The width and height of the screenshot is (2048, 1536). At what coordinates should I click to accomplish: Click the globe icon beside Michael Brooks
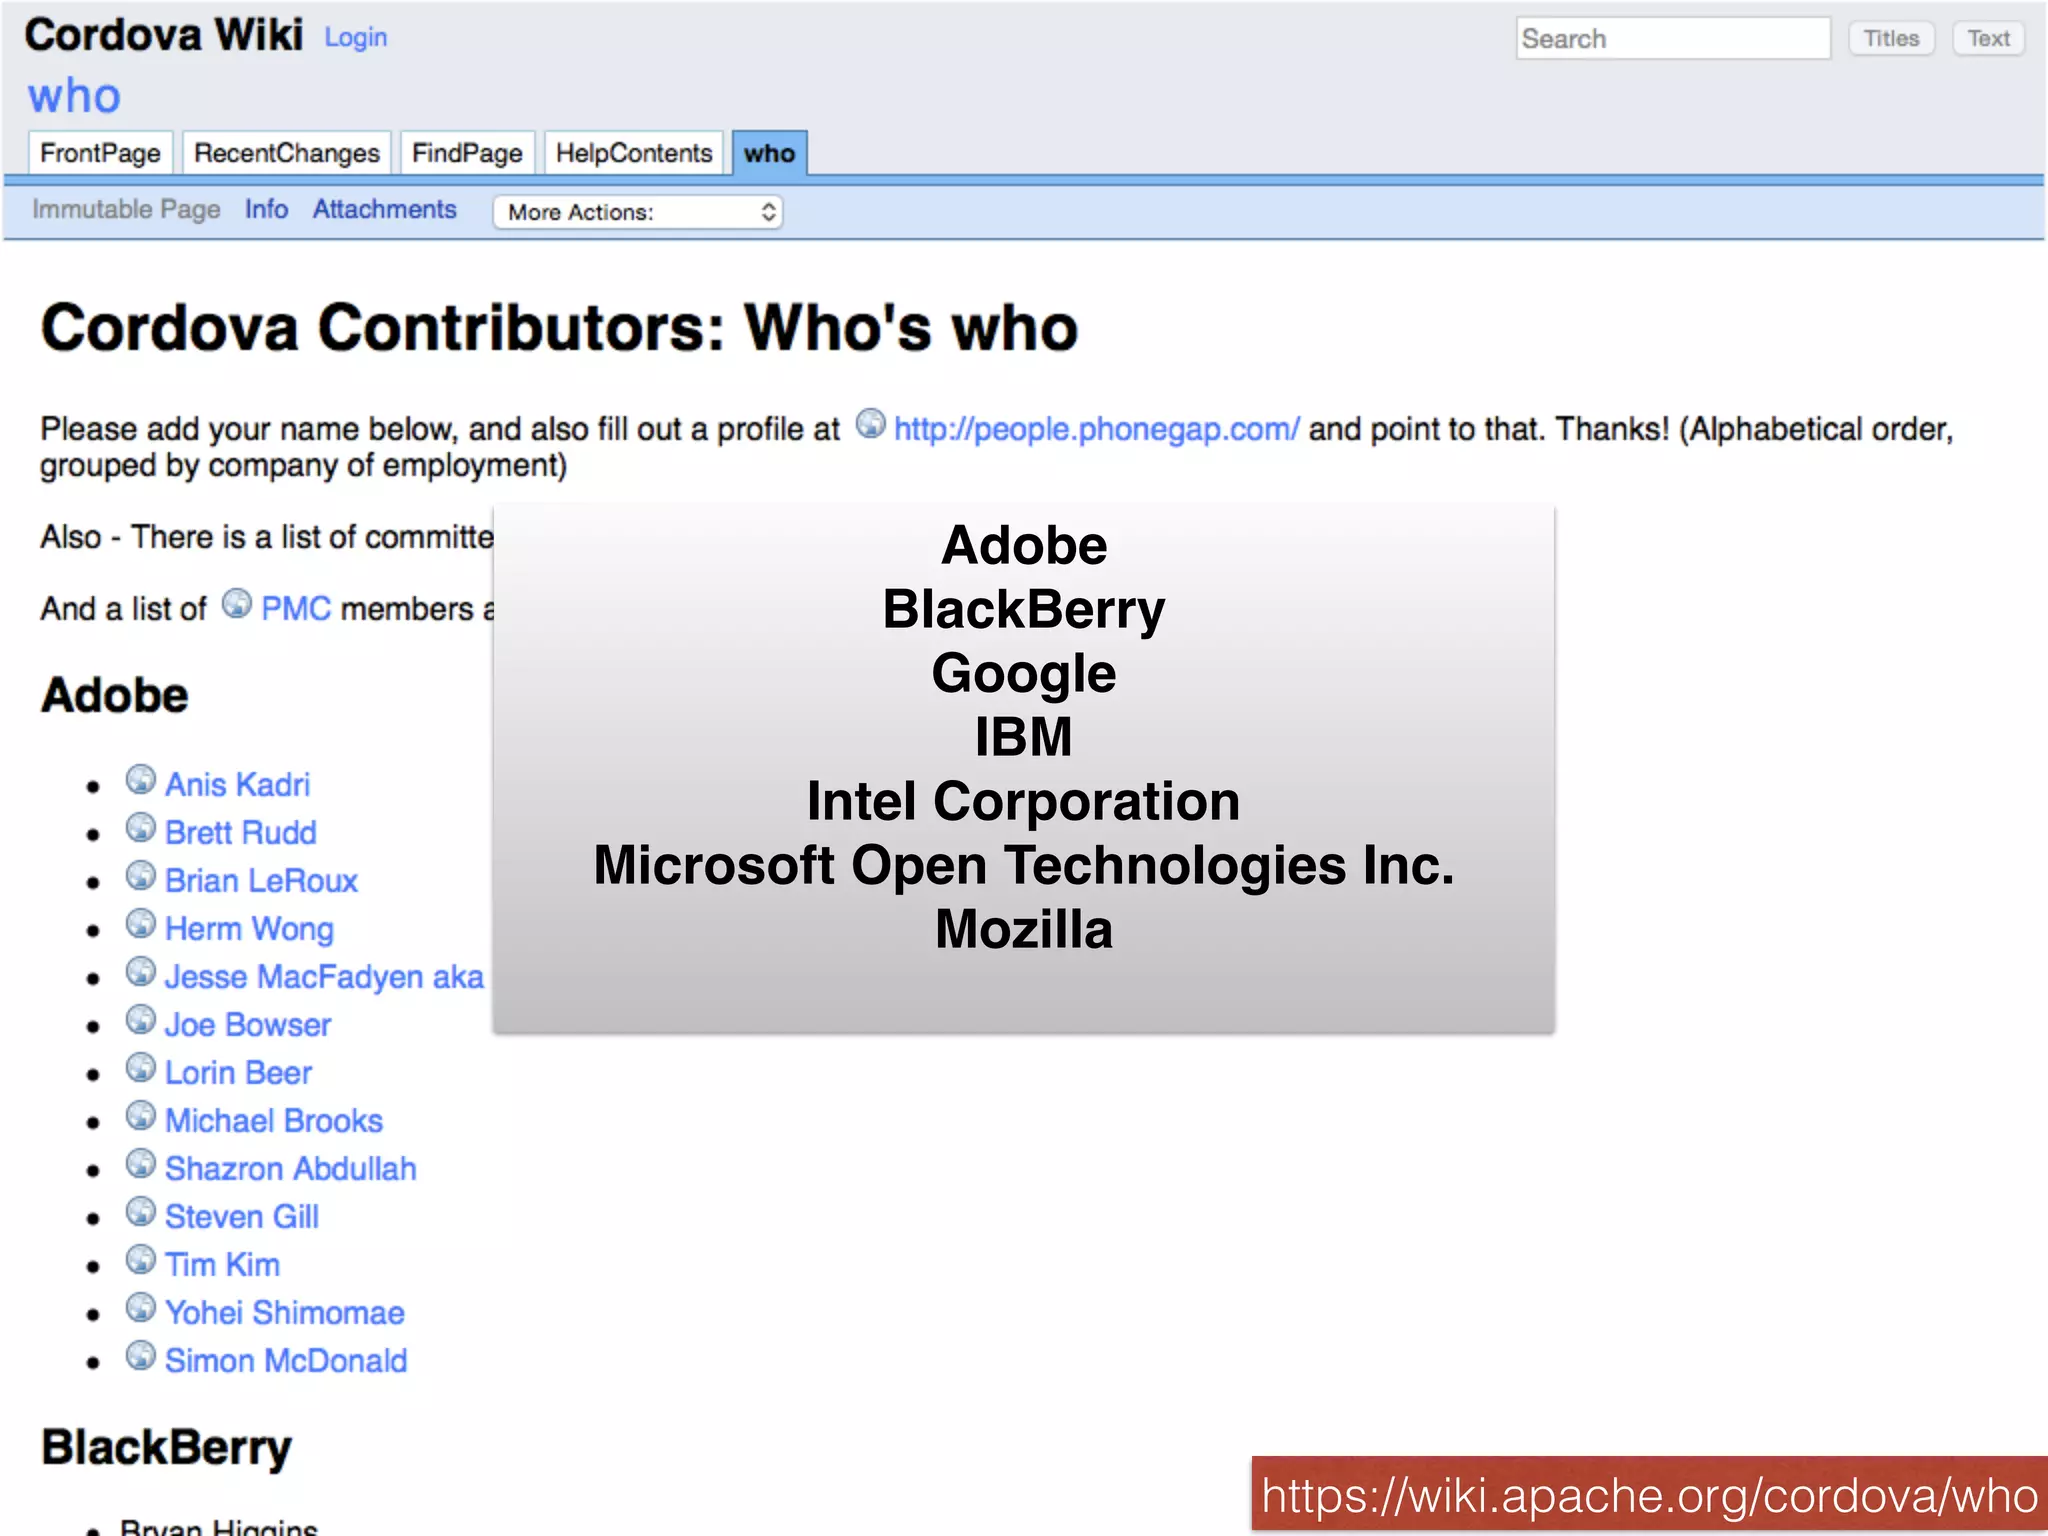pyautogui.click(x=141, y=1116)
